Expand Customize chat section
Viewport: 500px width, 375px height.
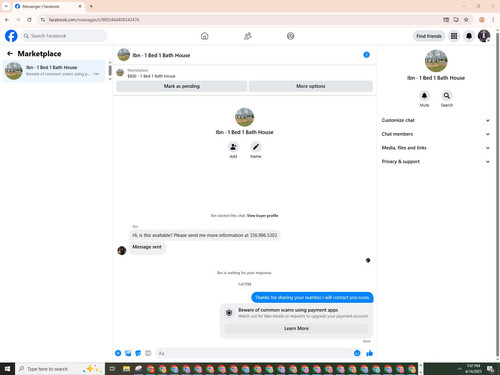436,120
